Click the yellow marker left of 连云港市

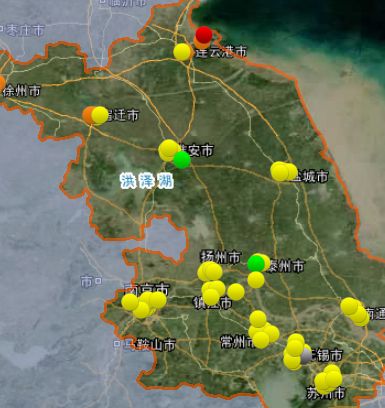(182, 52)
